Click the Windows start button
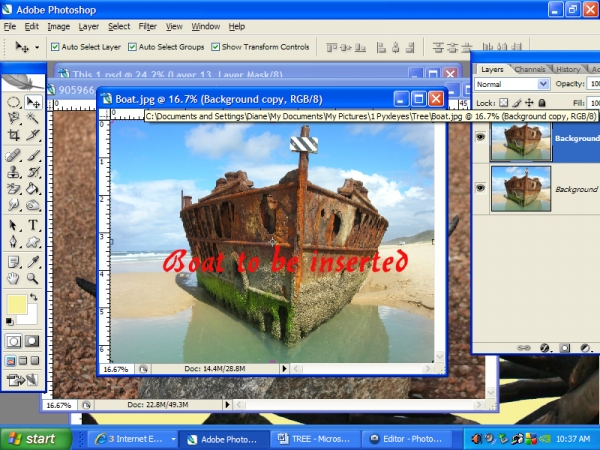 (35, 439)
